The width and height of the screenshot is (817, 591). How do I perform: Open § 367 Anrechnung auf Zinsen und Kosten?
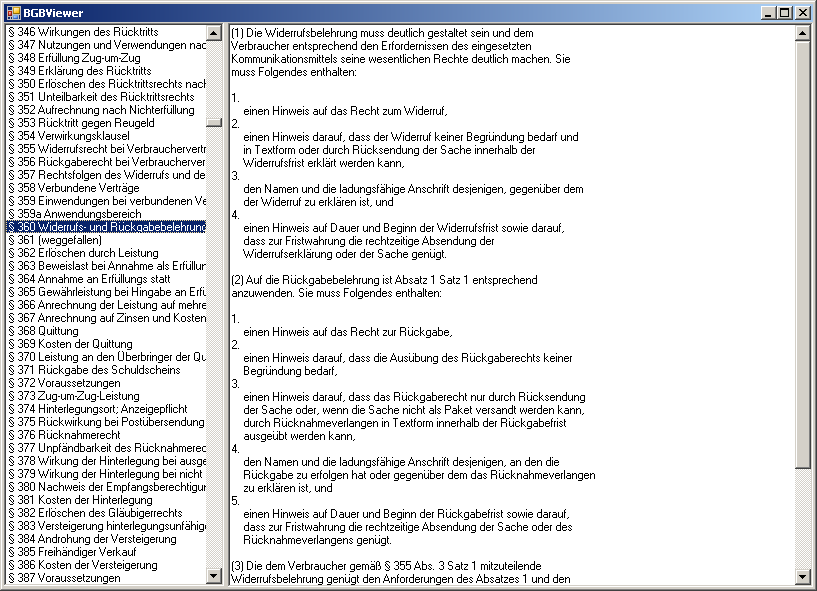point(106,318)
